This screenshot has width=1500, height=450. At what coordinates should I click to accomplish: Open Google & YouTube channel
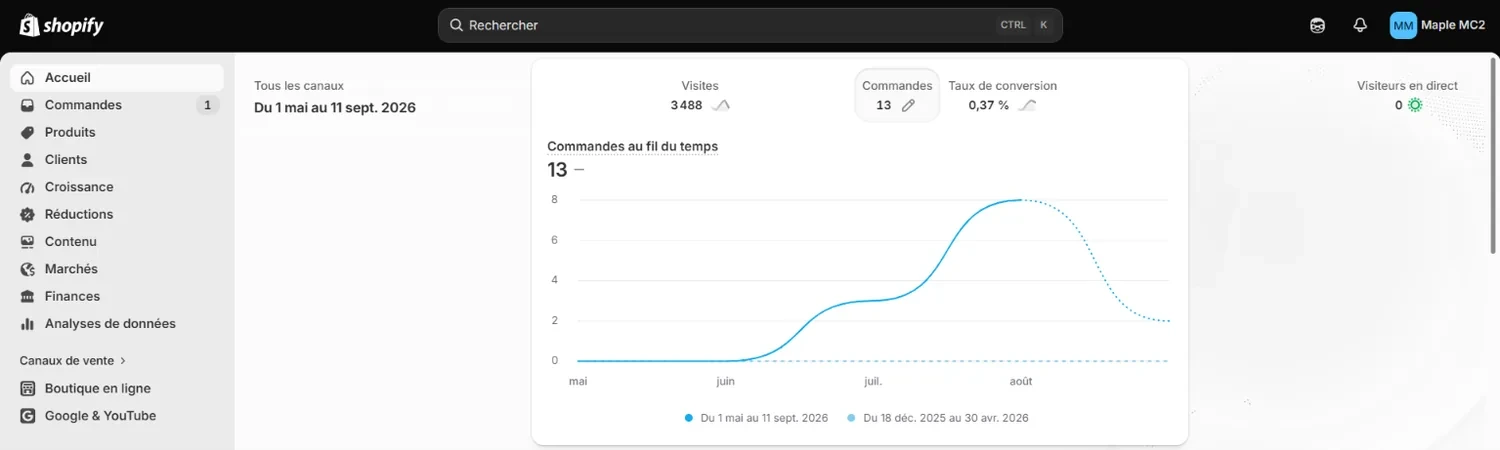(x=117, y=416)
